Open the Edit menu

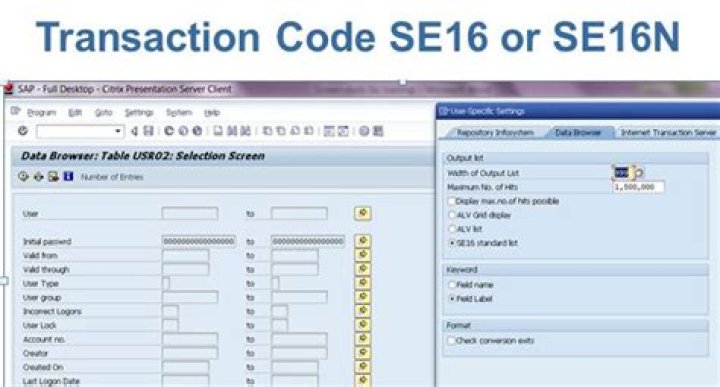(x=75, y=112)
